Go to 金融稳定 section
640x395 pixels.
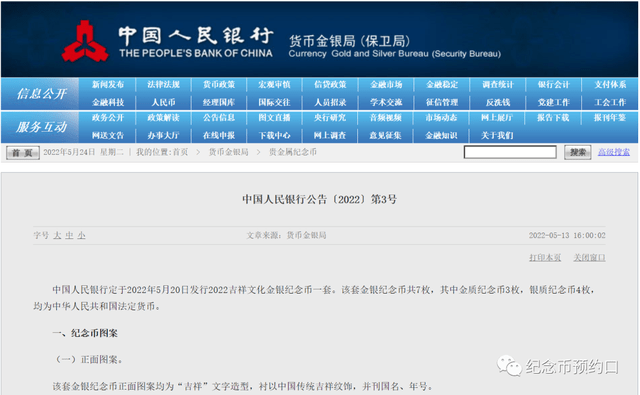442,84
